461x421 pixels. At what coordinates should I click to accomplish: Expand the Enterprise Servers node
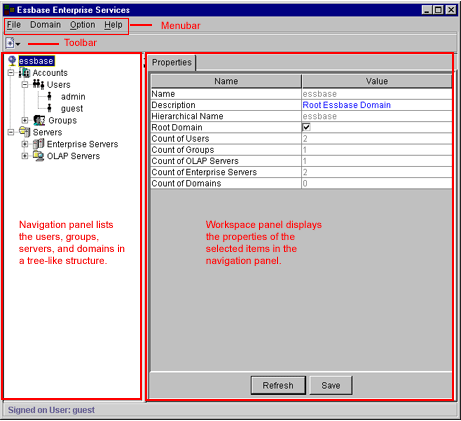click(25, 144)
